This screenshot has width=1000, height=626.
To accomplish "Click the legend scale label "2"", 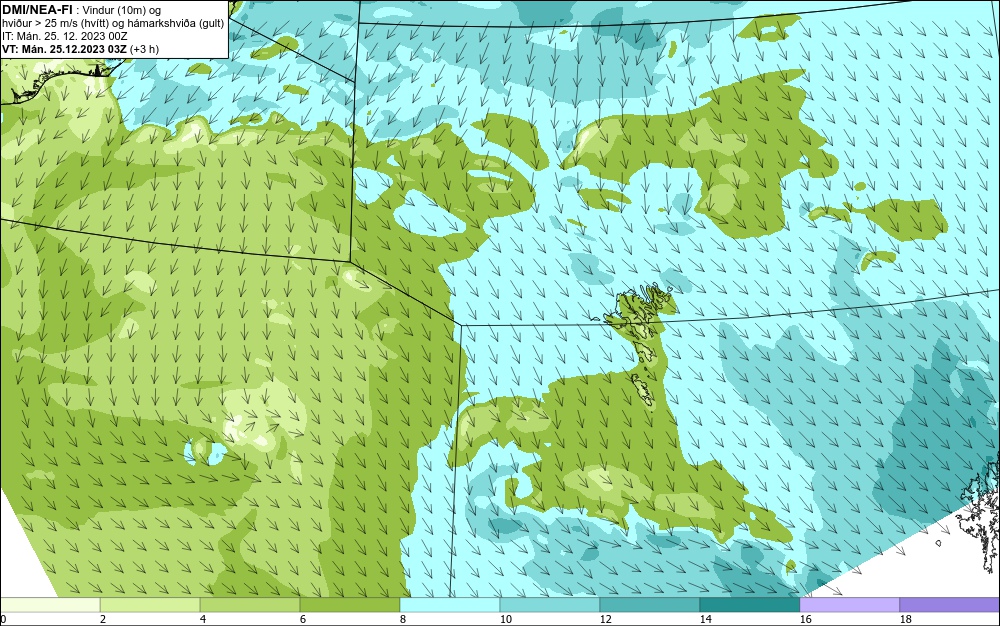I will tap(103, 619).
